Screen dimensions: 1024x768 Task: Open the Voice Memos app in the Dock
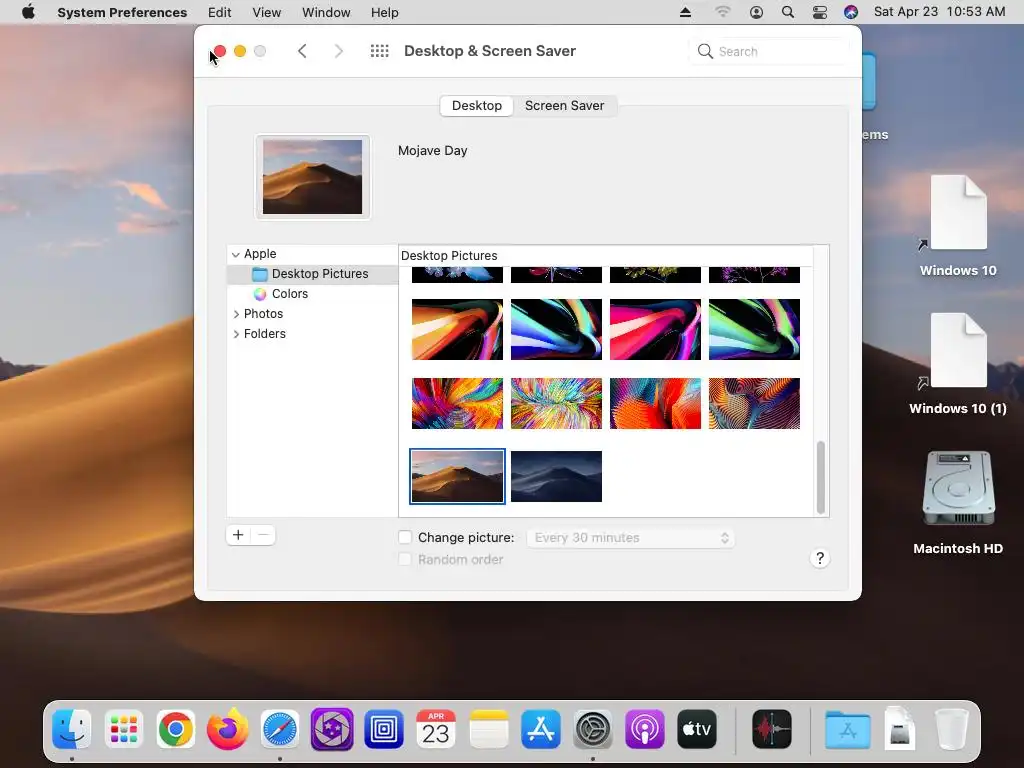(772, 729)
